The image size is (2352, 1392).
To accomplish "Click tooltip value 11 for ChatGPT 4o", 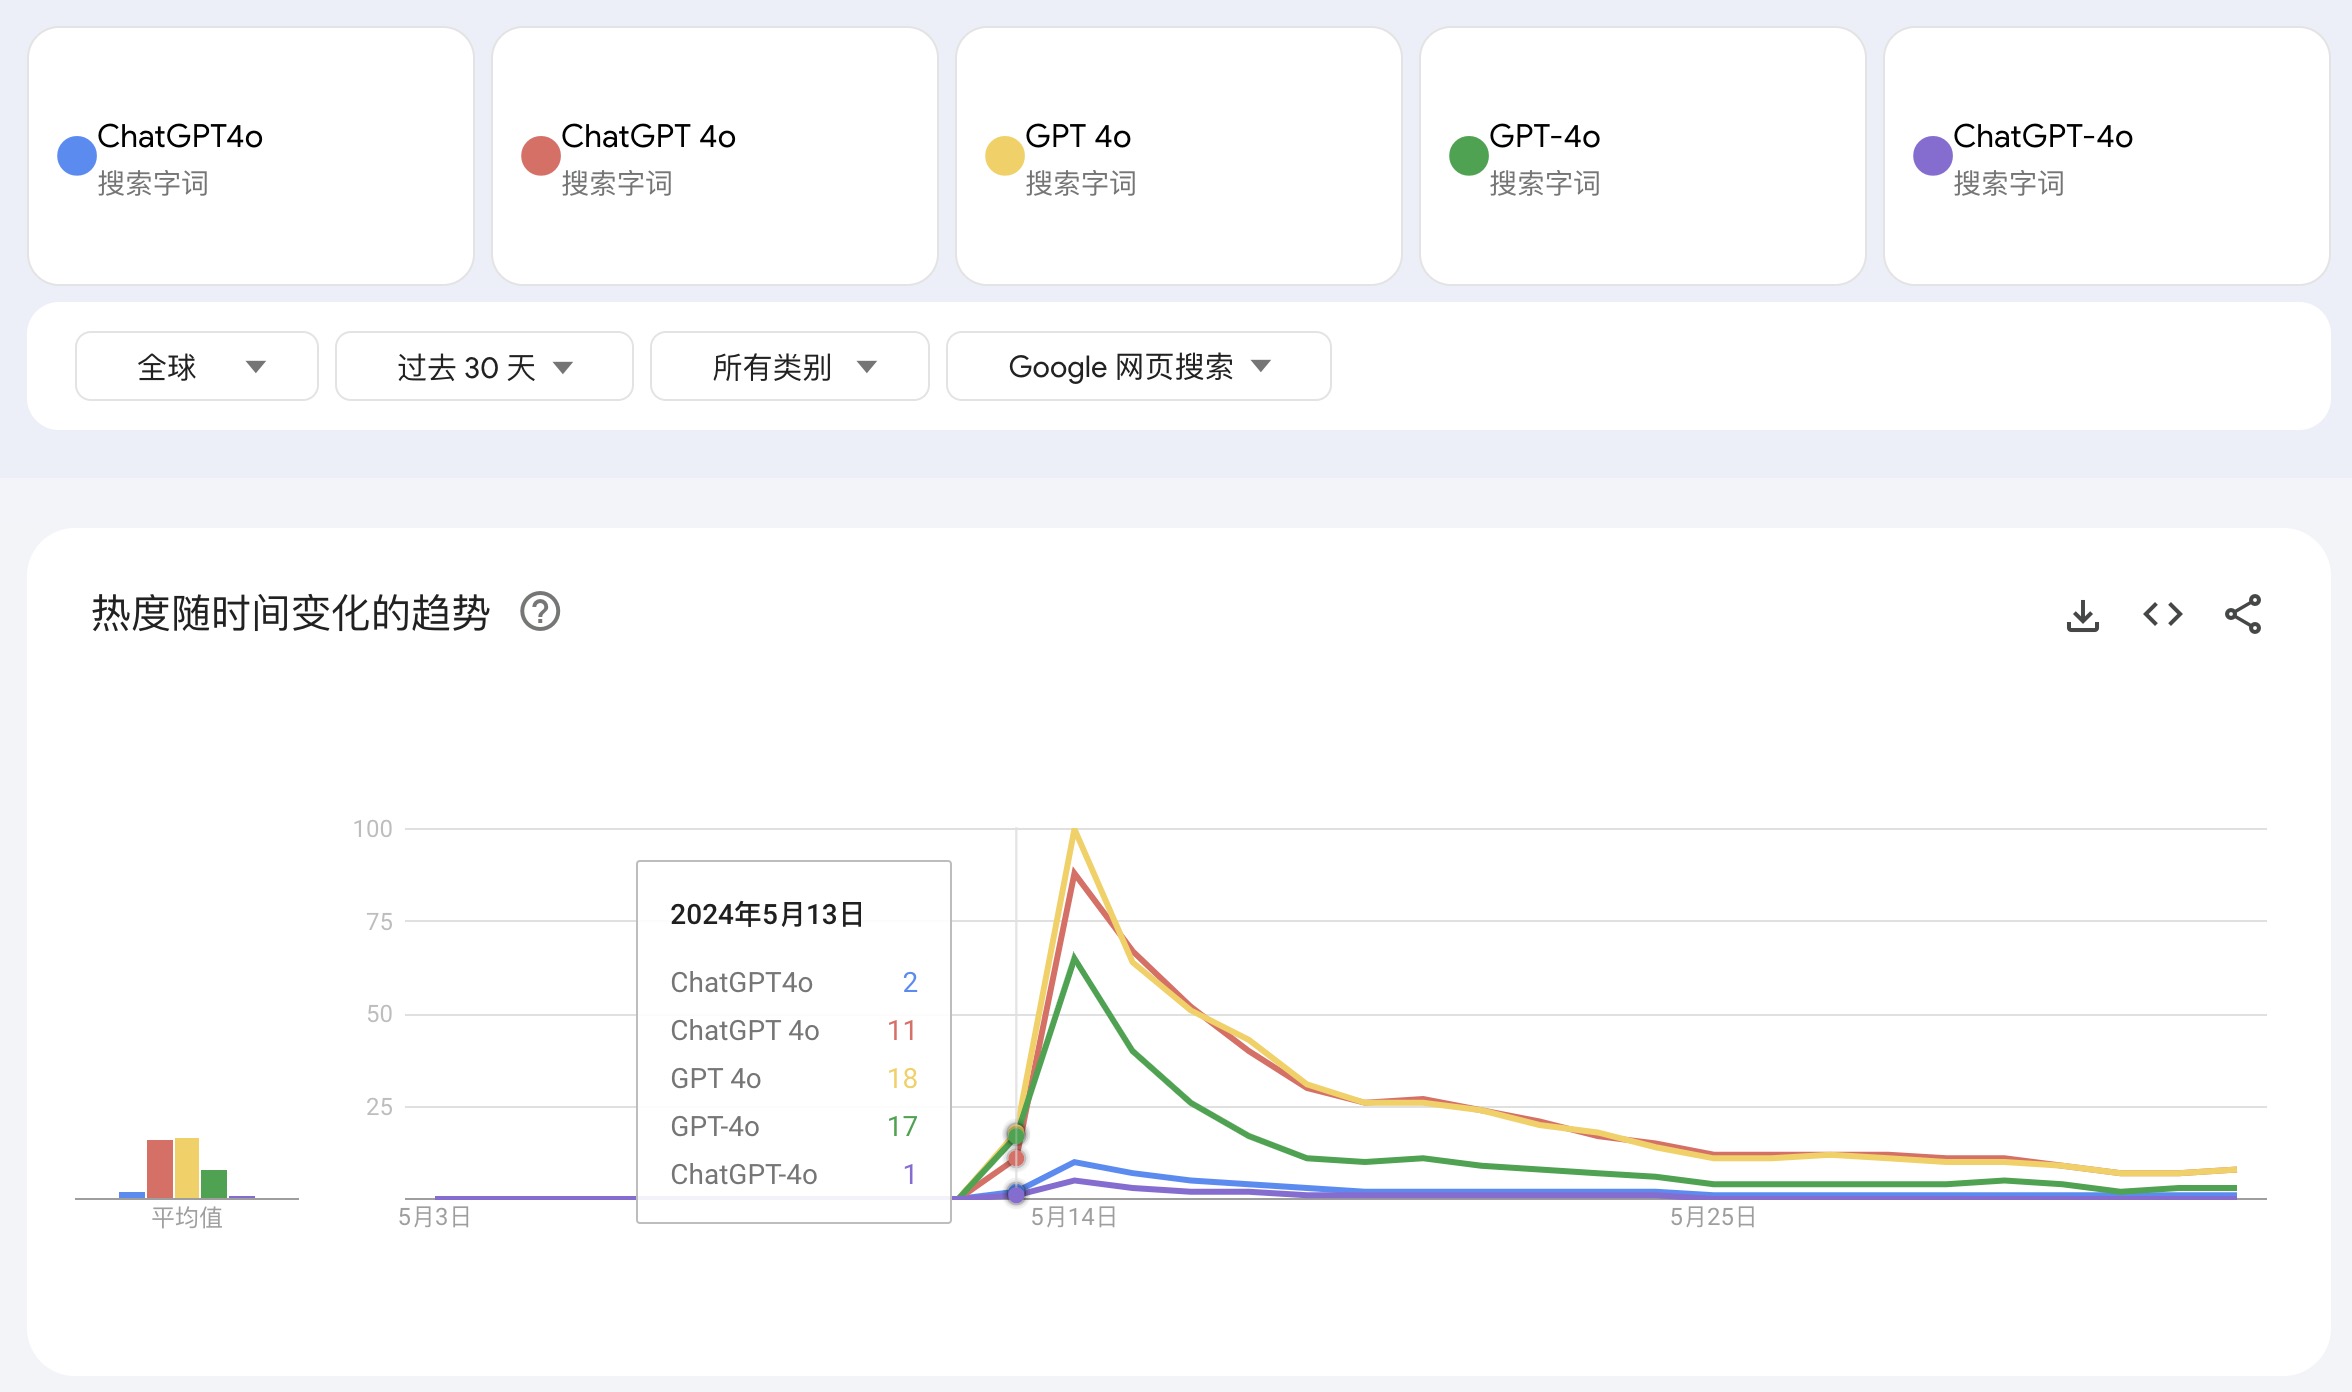I will coord(902,1030).
